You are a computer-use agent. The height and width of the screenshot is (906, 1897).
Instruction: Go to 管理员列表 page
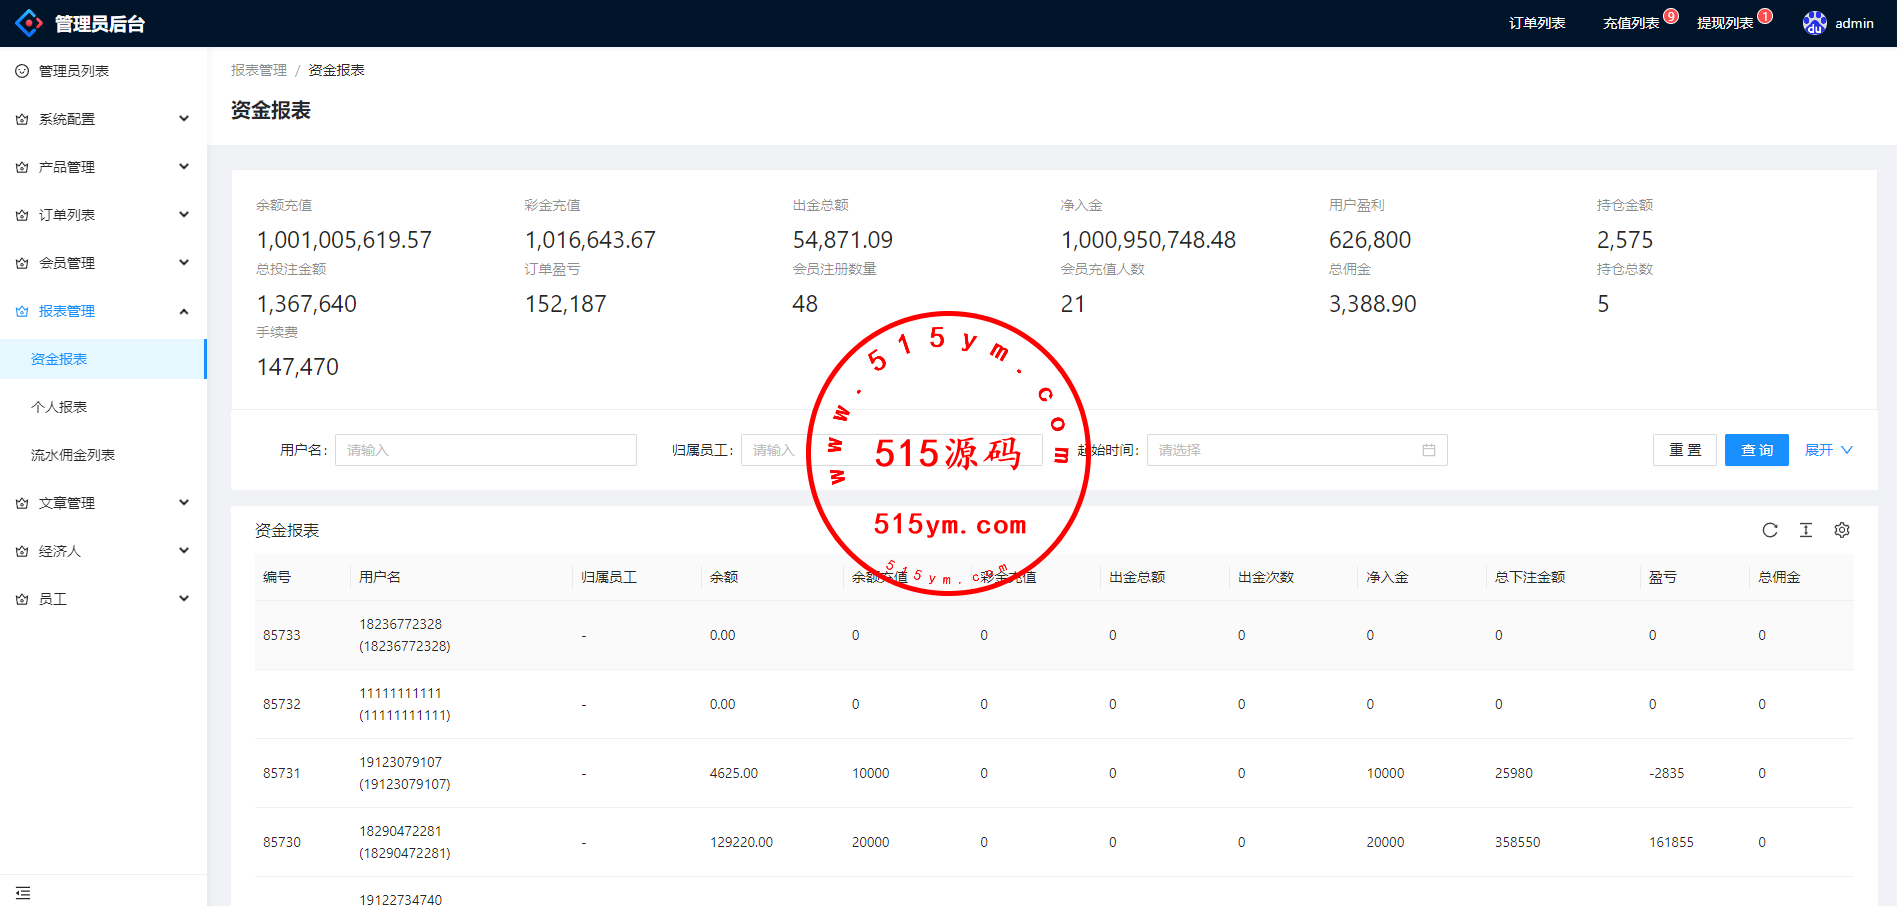click(73, 71)
